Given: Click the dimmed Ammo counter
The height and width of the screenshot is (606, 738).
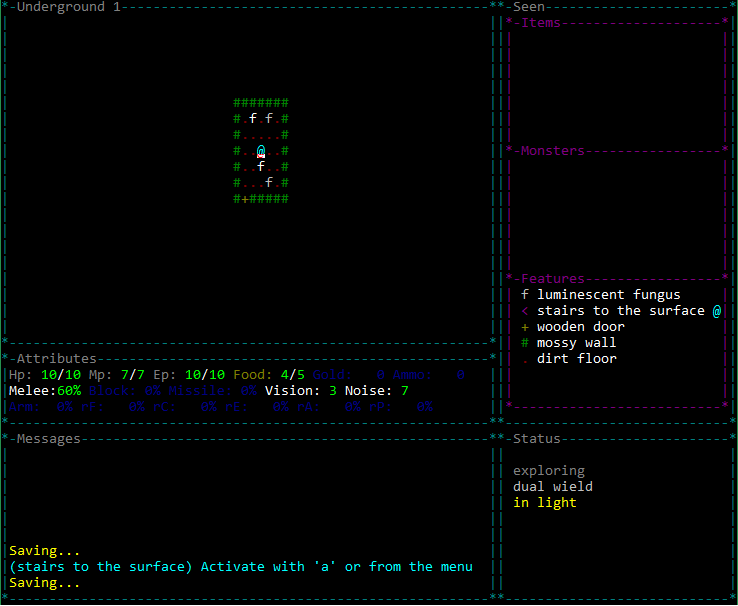Looking at the screenshot, I should (x=429, y=375).
